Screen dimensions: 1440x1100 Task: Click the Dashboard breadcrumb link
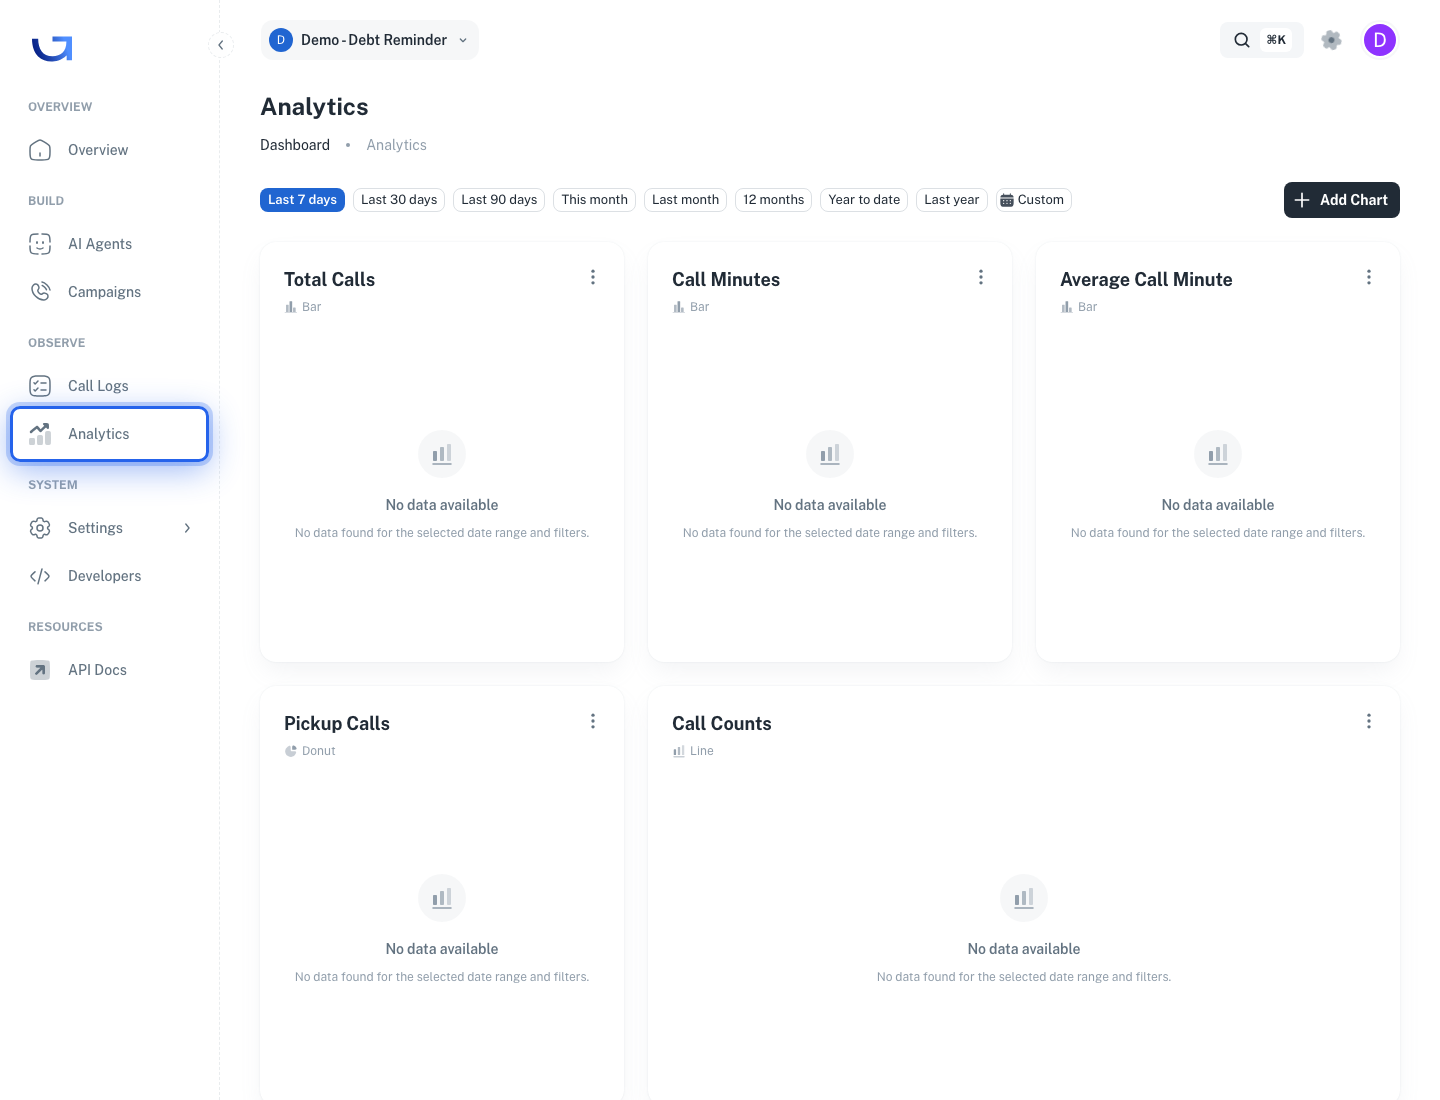[295, 145]
